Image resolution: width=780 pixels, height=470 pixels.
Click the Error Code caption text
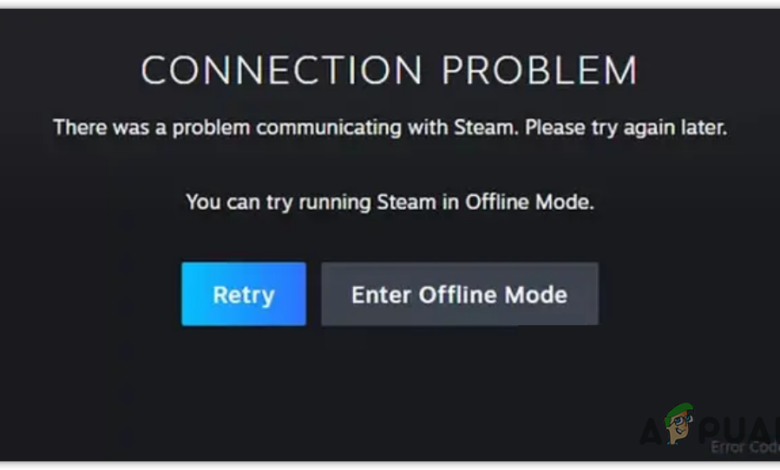point(745,447)
